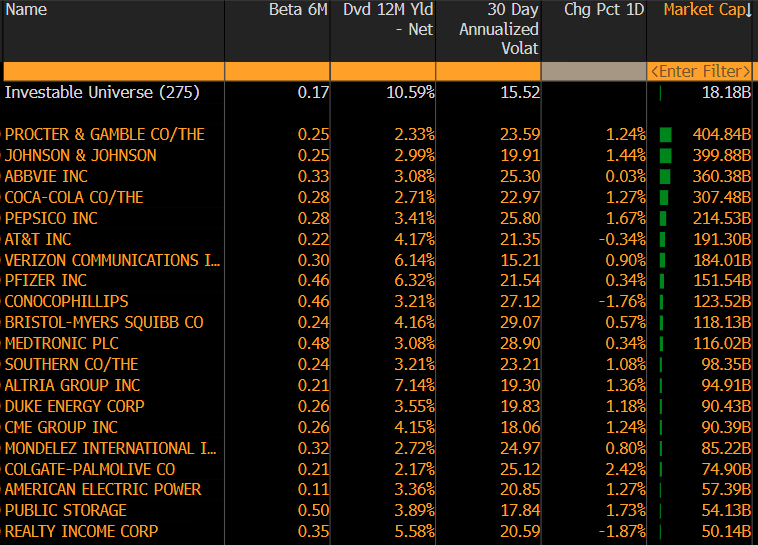
Task: Open ALTRIA GROUP INC security
Action: click(73, 385)
